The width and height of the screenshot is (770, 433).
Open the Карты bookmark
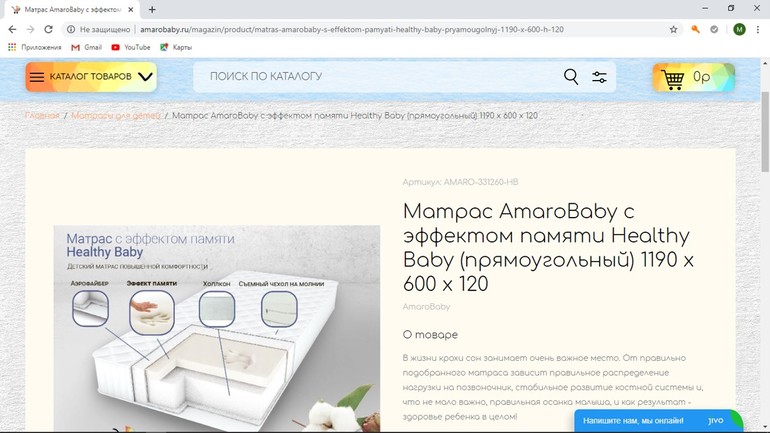(176, 47)
